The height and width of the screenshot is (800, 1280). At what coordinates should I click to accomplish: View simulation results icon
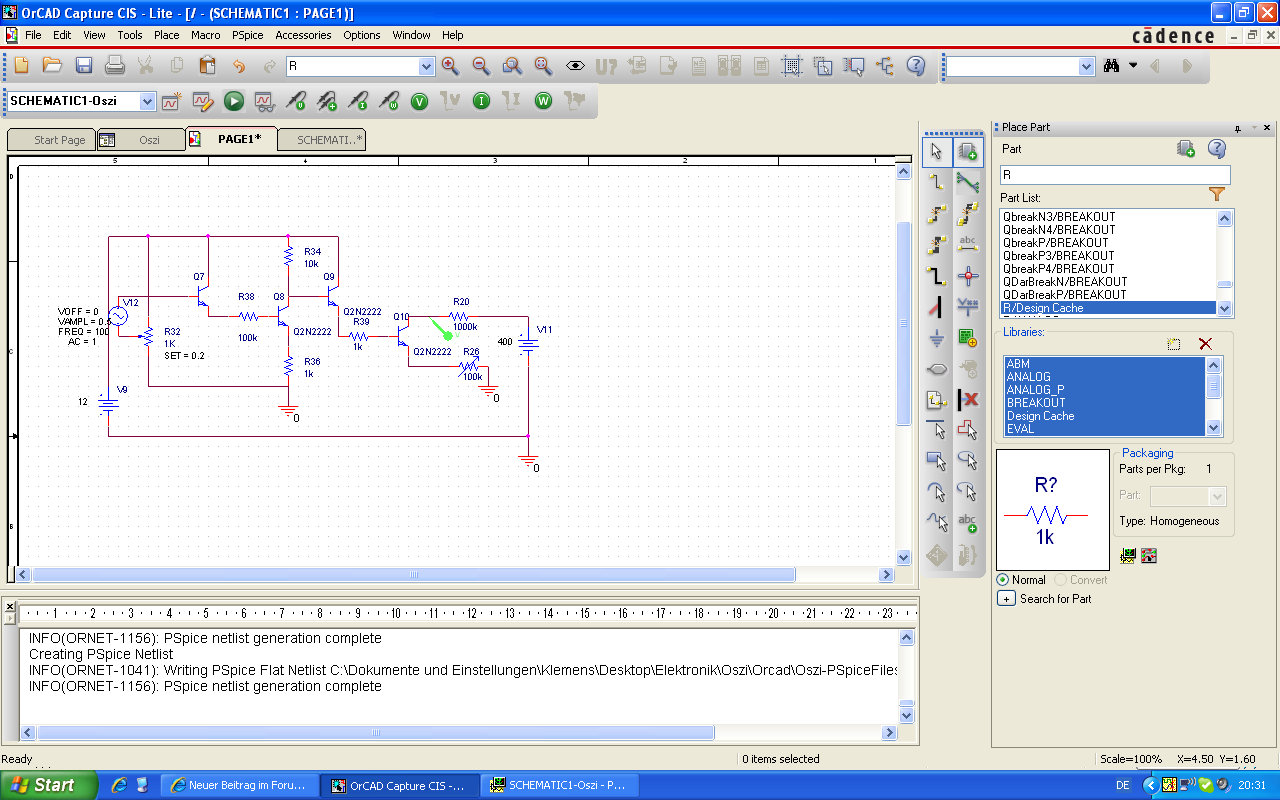coord(265,101)
